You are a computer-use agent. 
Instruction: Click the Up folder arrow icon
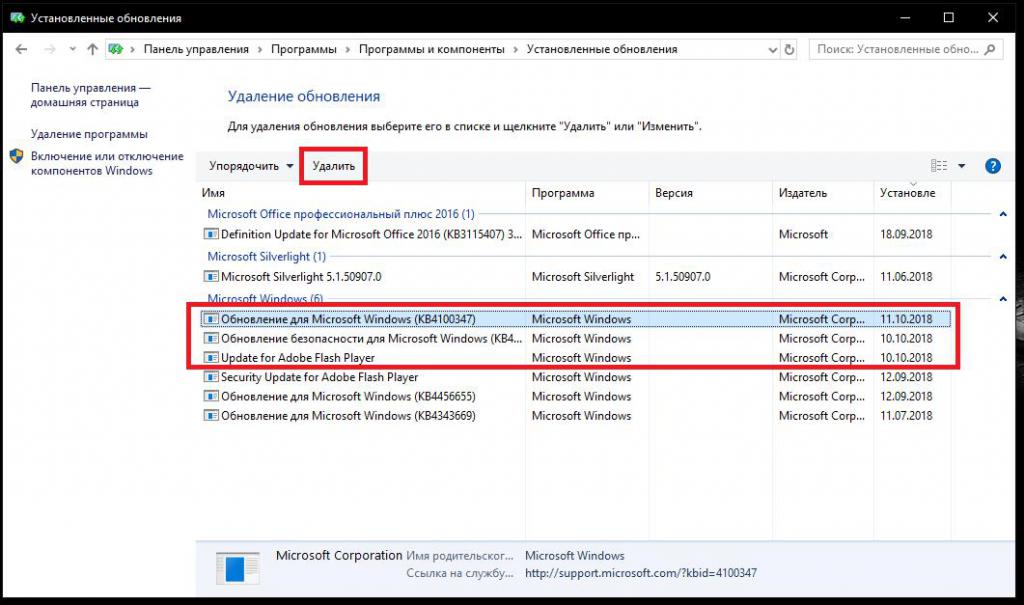pyautogui.click(x=92, y=49)
